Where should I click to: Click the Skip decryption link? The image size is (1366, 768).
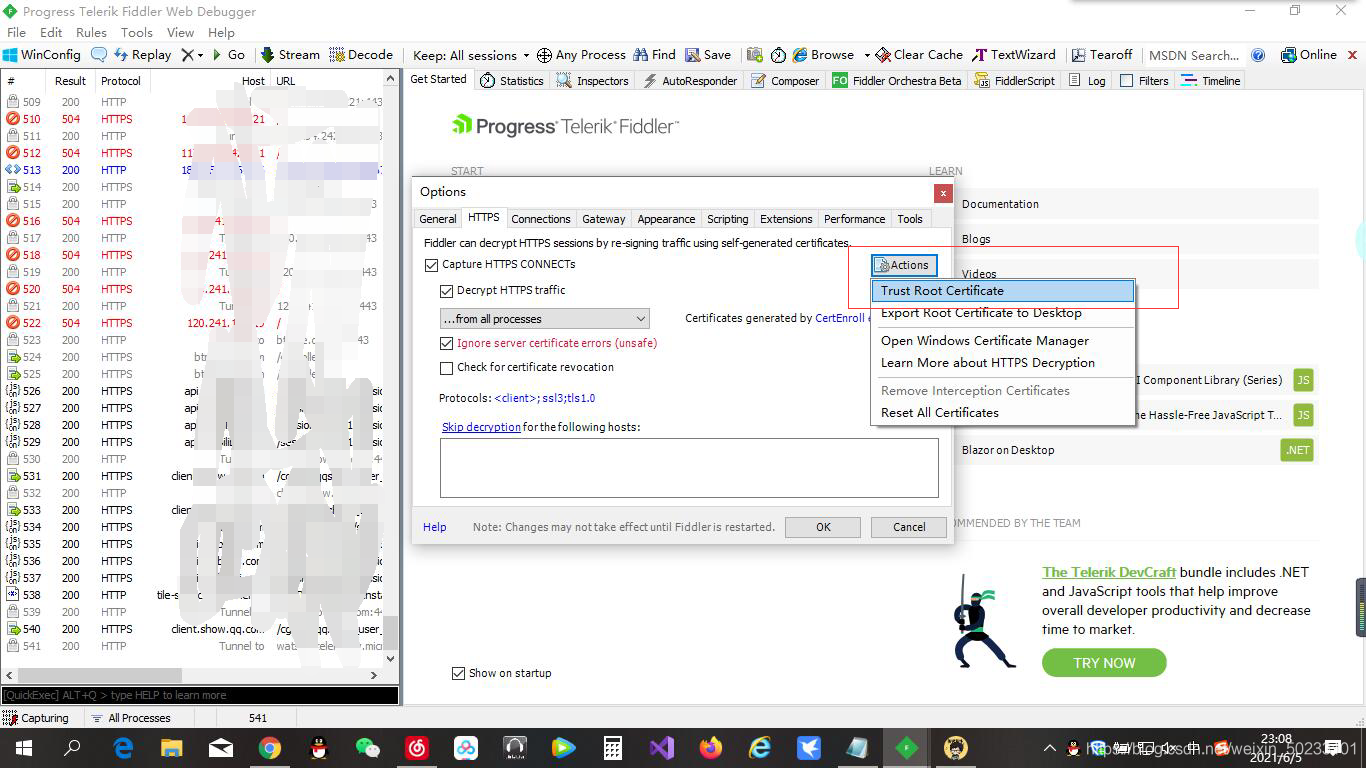481,427
